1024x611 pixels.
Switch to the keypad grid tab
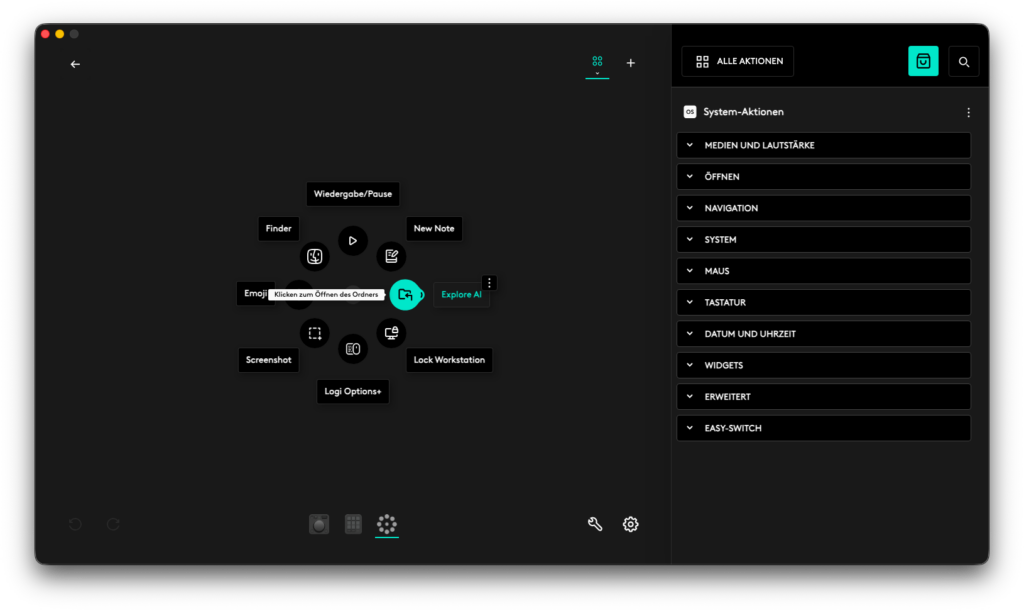pyautogui.click(x=353, y=524)
